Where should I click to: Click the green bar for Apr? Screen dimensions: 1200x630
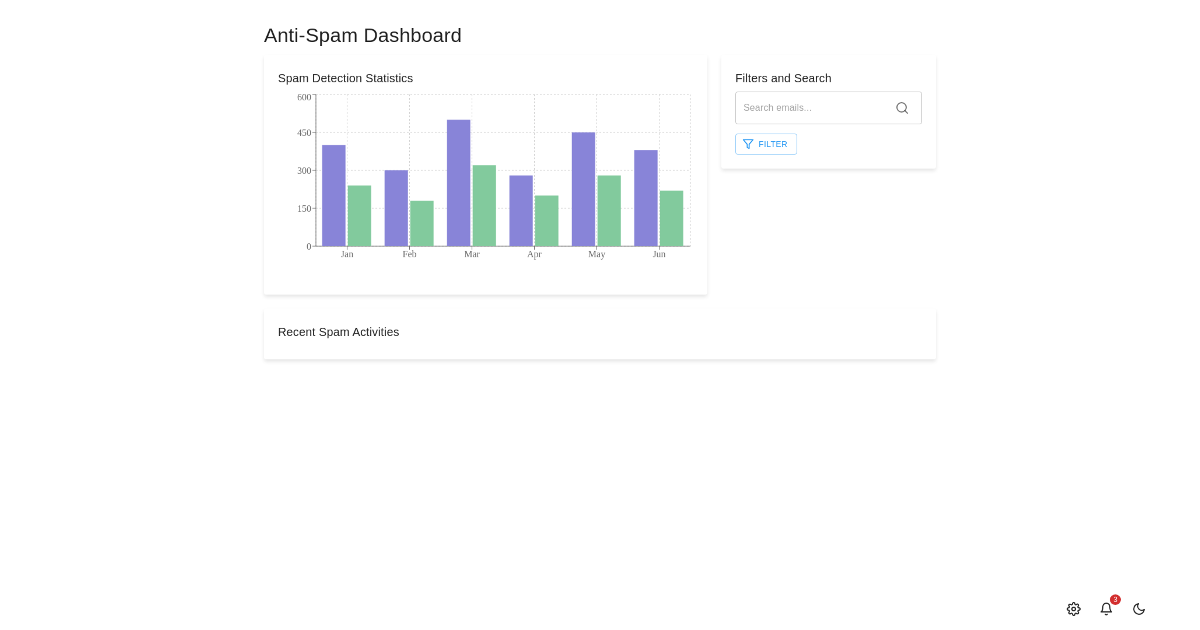pyautogui.click(x=546, y=221)
